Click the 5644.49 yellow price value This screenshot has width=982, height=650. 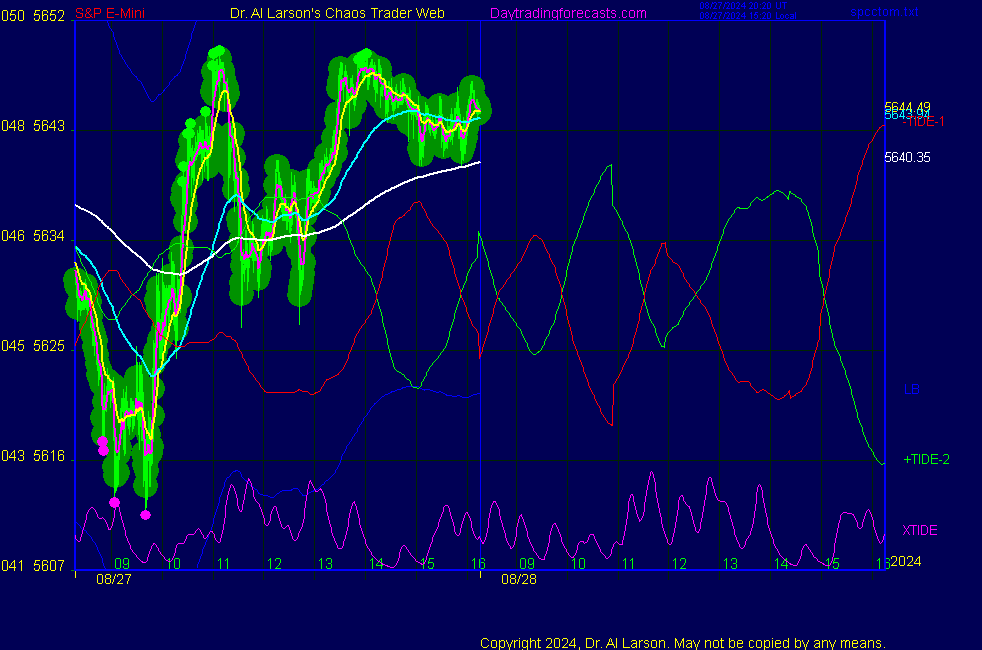coord(907,106)
